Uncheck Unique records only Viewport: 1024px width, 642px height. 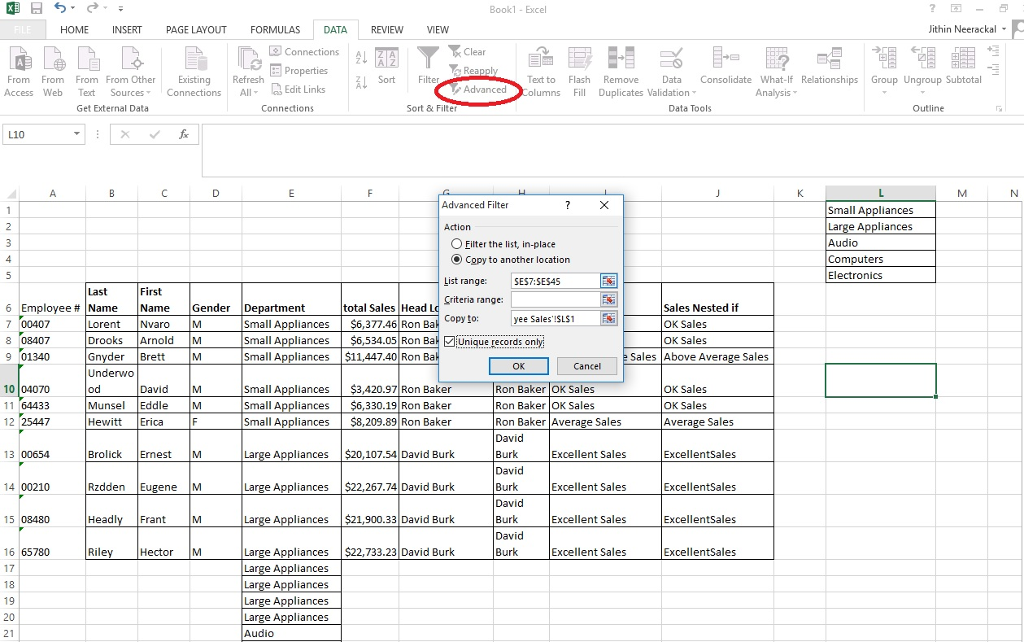pos(449,341)
